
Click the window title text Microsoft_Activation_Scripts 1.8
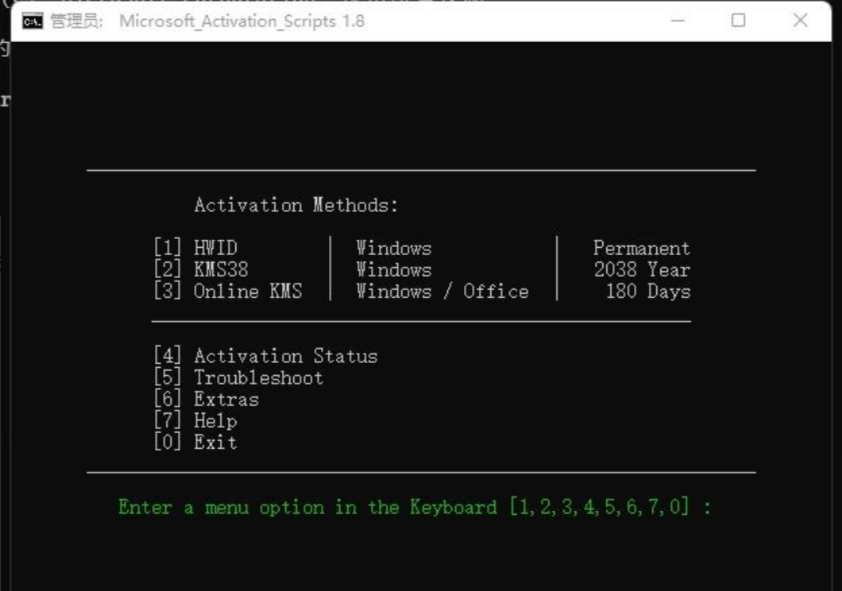242,21
